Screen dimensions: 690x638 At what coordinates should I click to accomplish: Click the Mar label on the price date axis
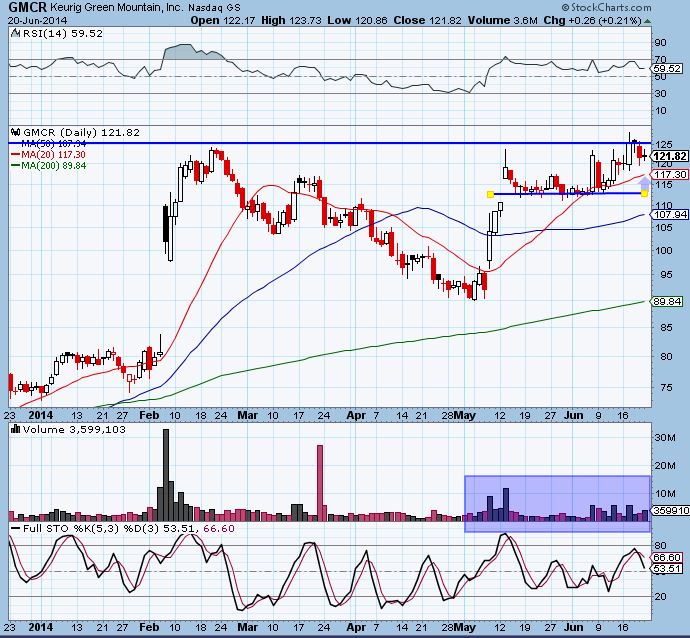(247, 415)
